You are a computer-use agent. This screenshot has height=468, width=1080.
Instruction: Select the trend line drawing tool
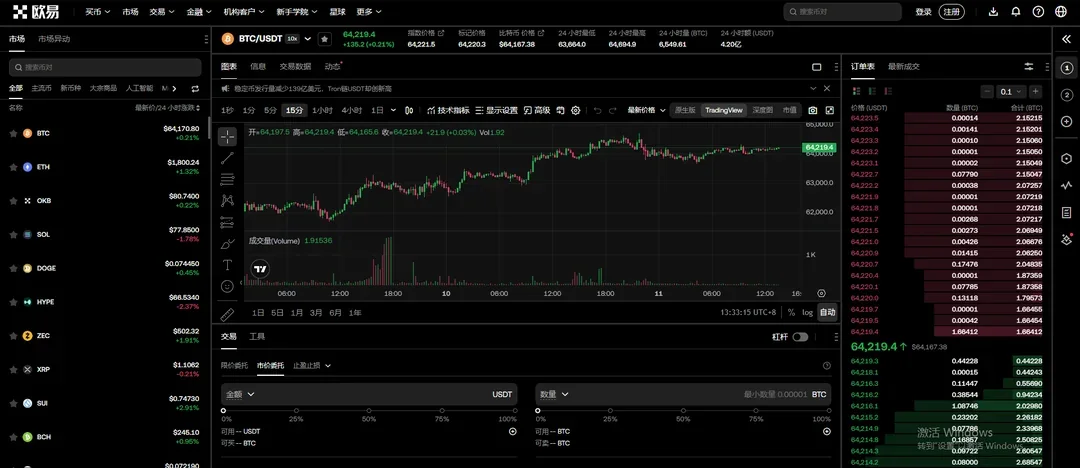click(227, 158)
